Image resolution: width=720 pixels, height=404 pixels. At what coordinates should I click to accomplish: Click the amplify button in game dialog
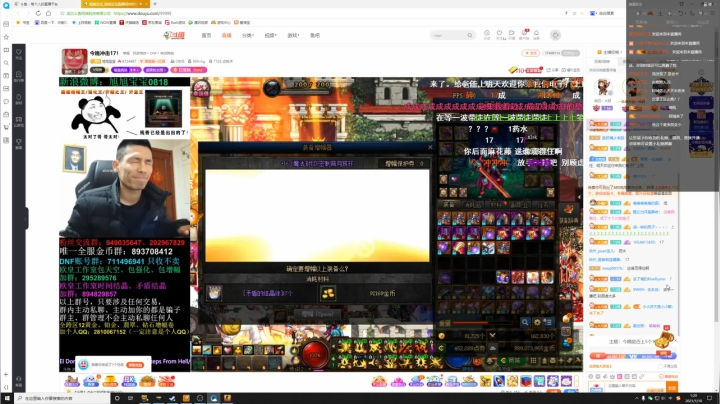pyautogui.click(x=317, y=314)
